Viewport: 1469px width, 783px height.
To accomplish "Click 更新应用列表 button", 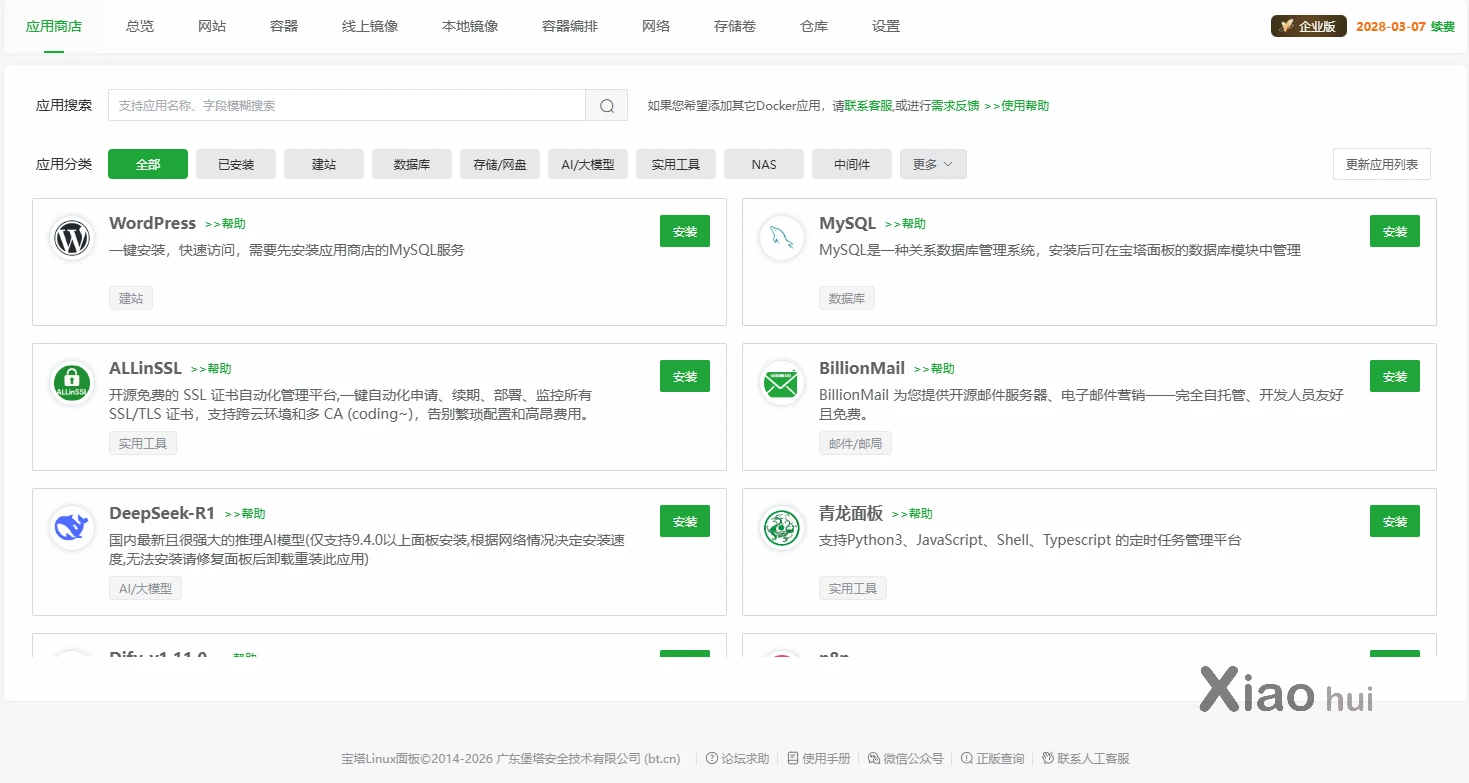I will 1381,164.
